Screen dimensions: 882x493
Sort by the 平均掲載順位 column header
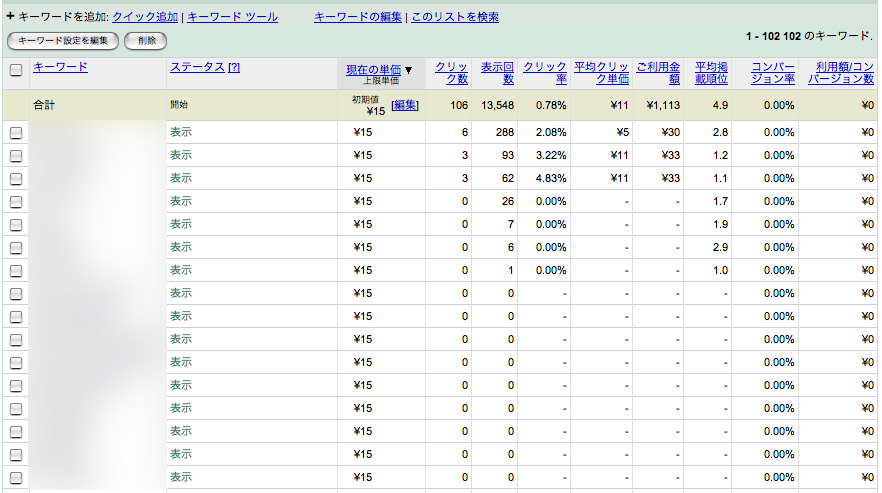point(711,72)
